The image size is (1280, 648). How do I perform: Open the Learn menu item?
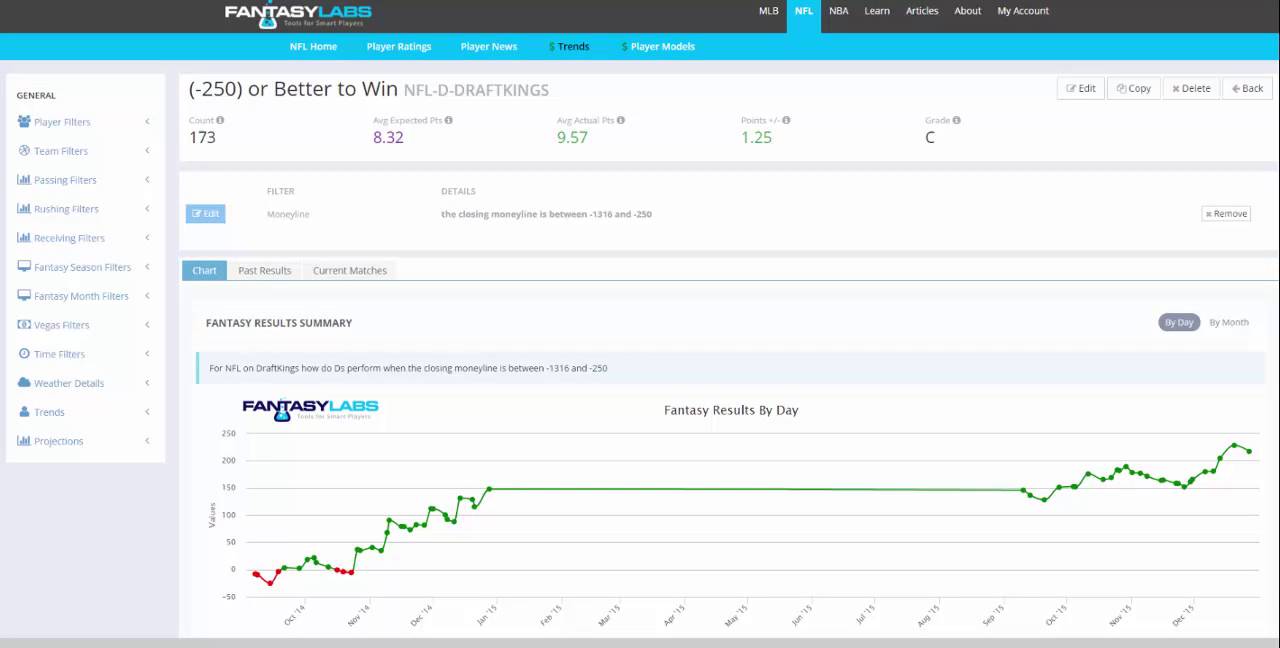coord(877,11)
